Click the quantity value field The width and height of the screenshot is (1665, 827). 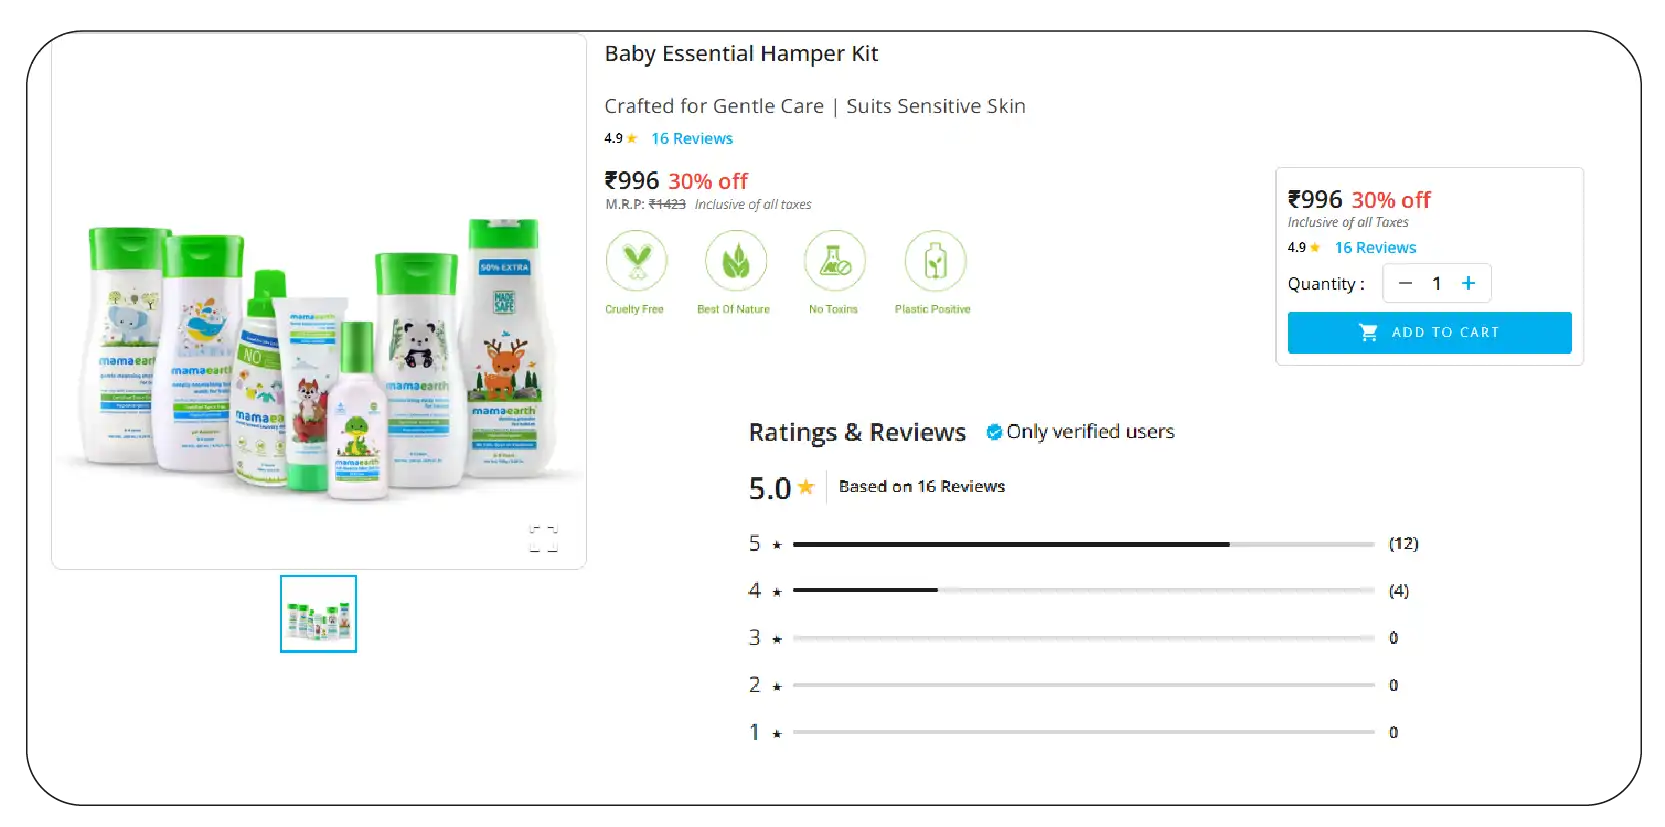(1437, 283)
